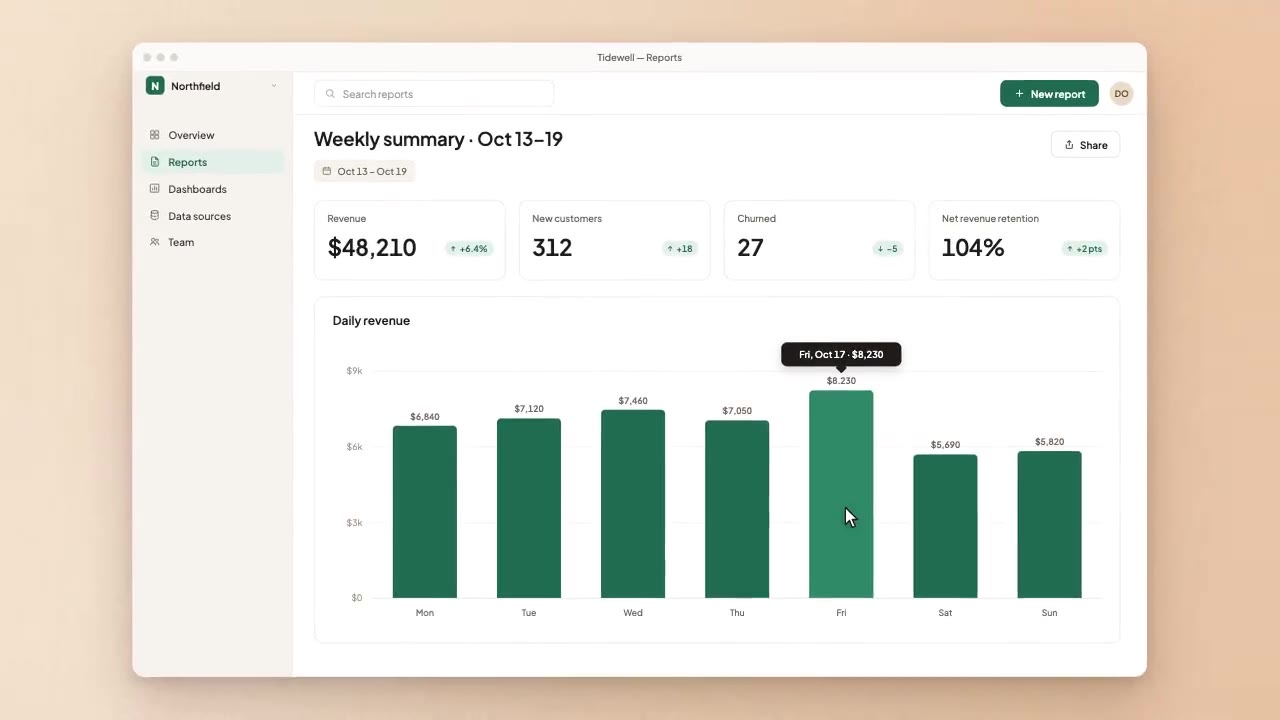Select Reports in the sidebar
The height and width of the screenshot is (720, 1280).
pos(212,162)
